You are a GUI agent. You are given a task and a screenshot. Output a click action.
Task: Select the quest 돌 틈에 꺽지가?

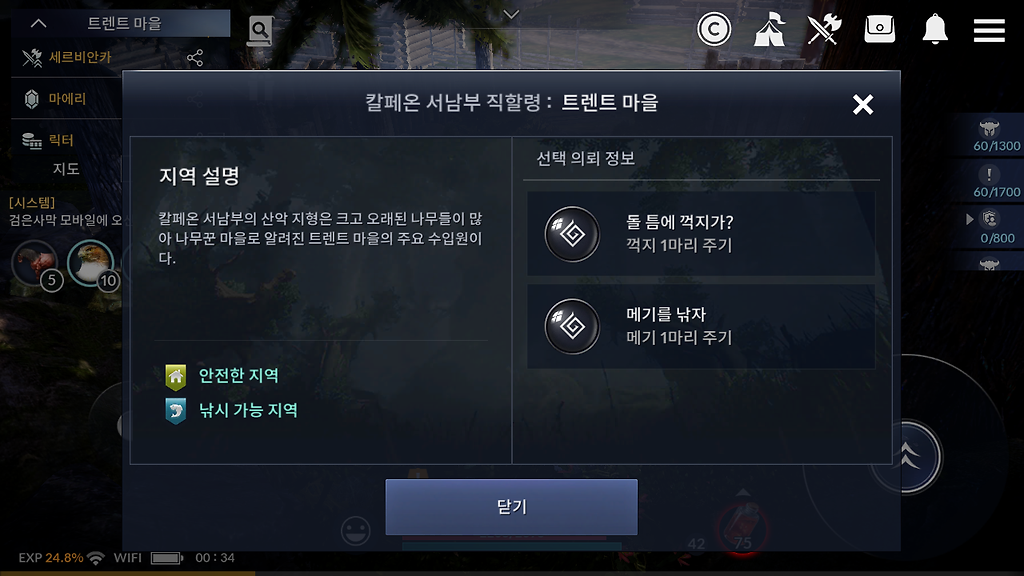point(701,234)
